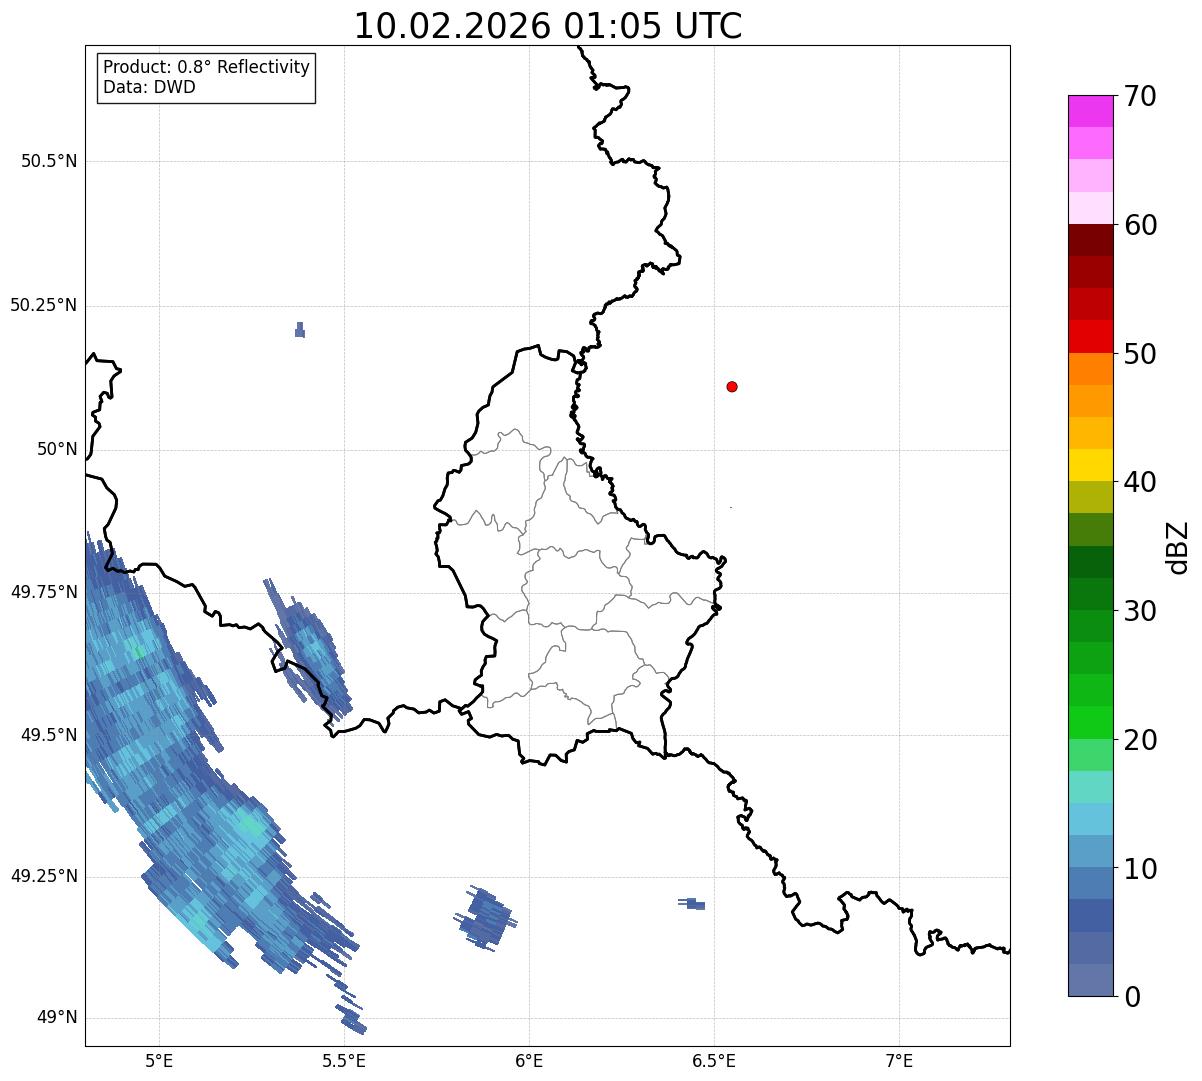The width and height of the screenshot is (1202, 1081).
Task: Click the 5.5°E longitude label
Action: (x=344, y=1061)
